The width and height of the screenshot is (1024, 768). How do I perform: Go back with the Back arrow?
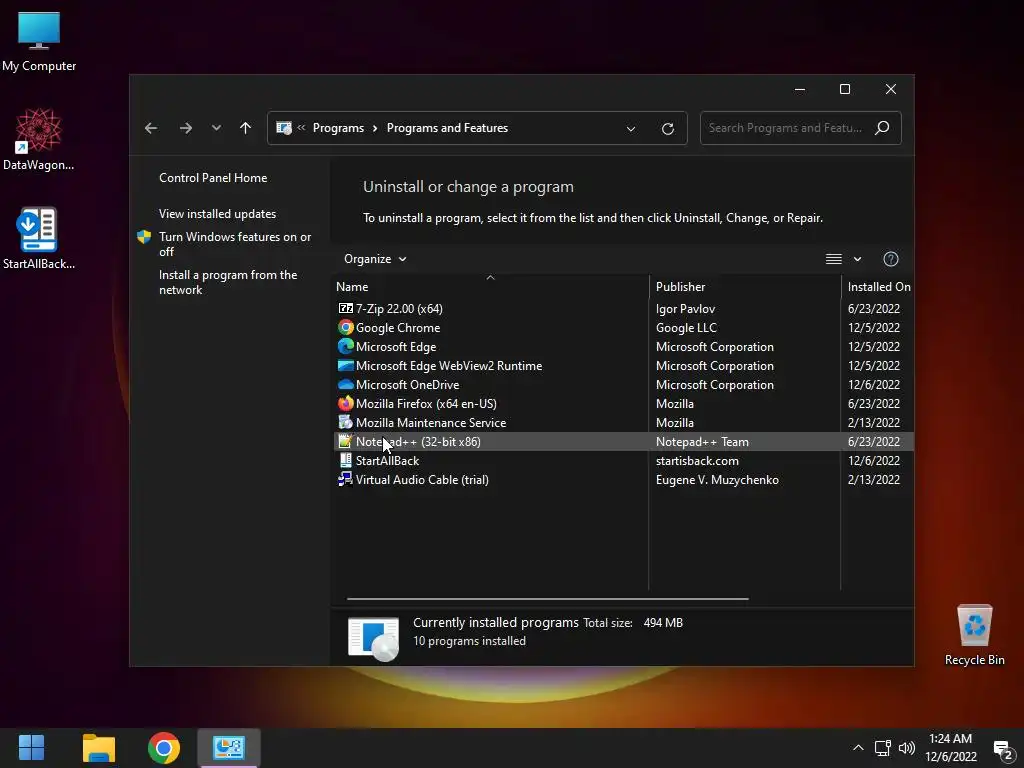tap(151, 128)
